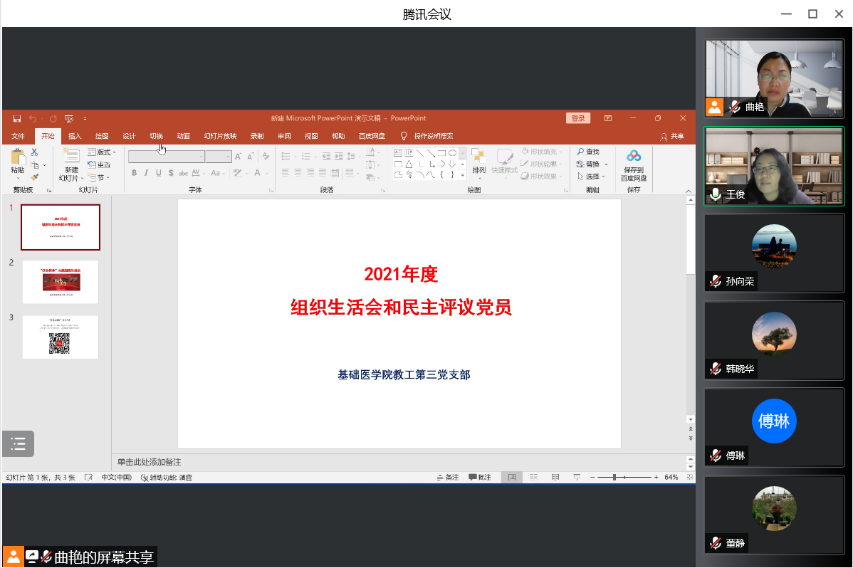
Task: Click the Login (登录) button in title bar
Action: click(578, 118)
